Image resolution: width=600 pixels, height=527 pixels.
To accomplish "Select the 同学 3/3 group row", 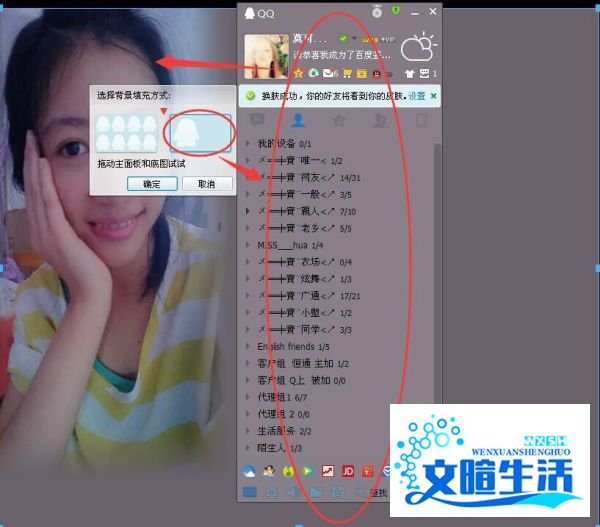I will pyautogui.click(x=339, y=329).
